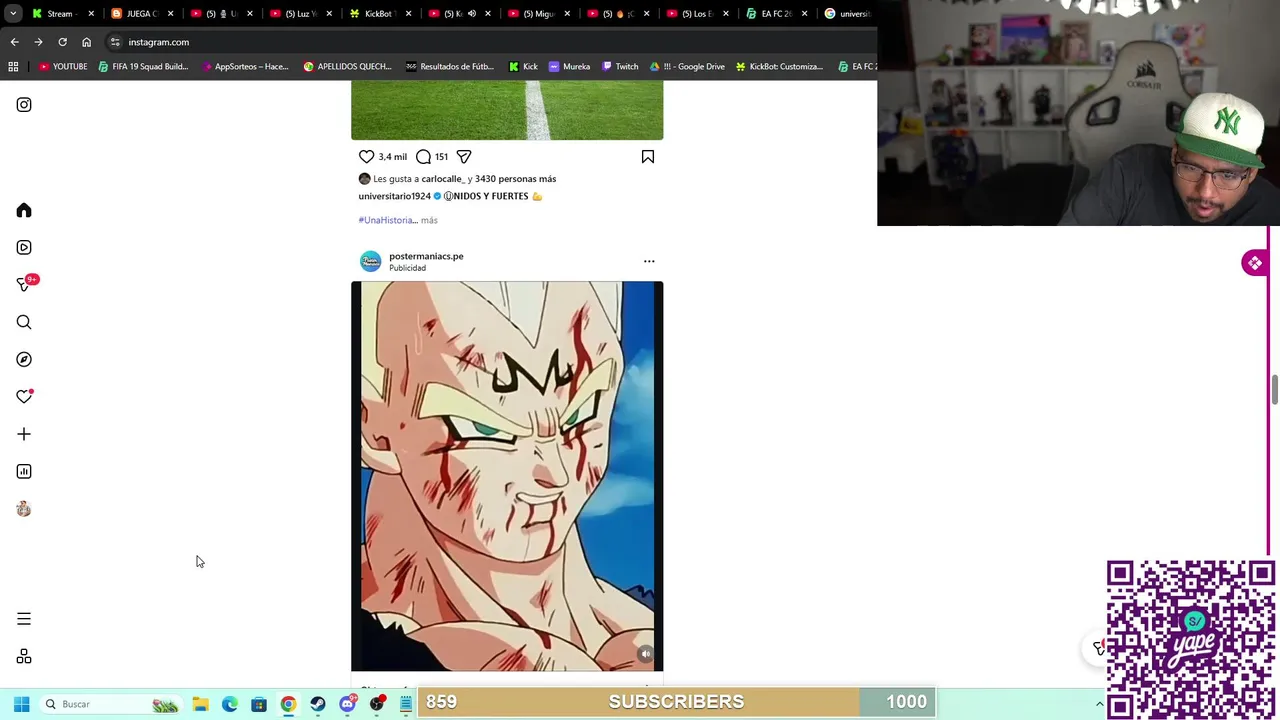
Task: Open comments on post with 151 comments
Action: [x=423, y=157]
